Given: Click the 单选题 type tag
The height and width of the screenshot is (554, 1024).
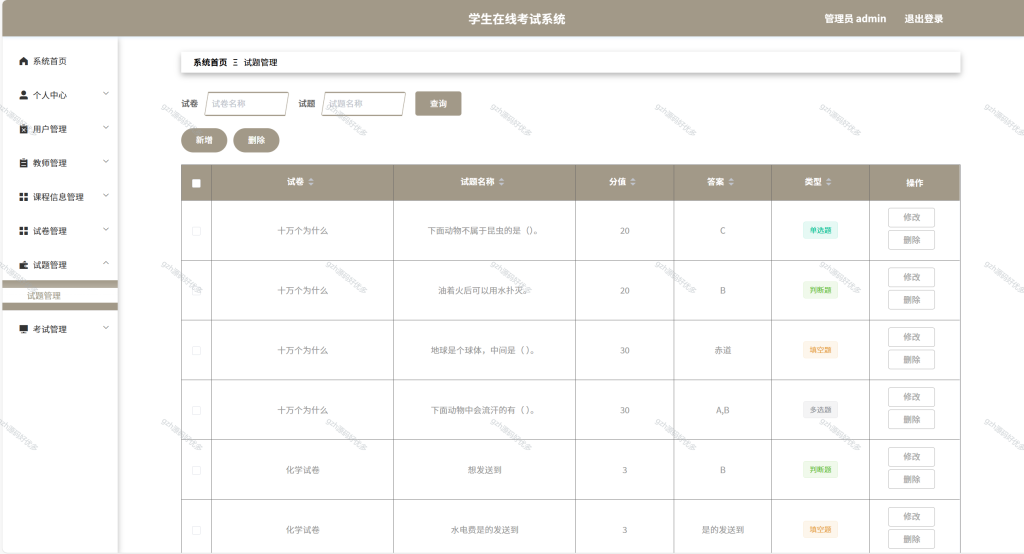Looking at the screenshot, I should [820, 230].
